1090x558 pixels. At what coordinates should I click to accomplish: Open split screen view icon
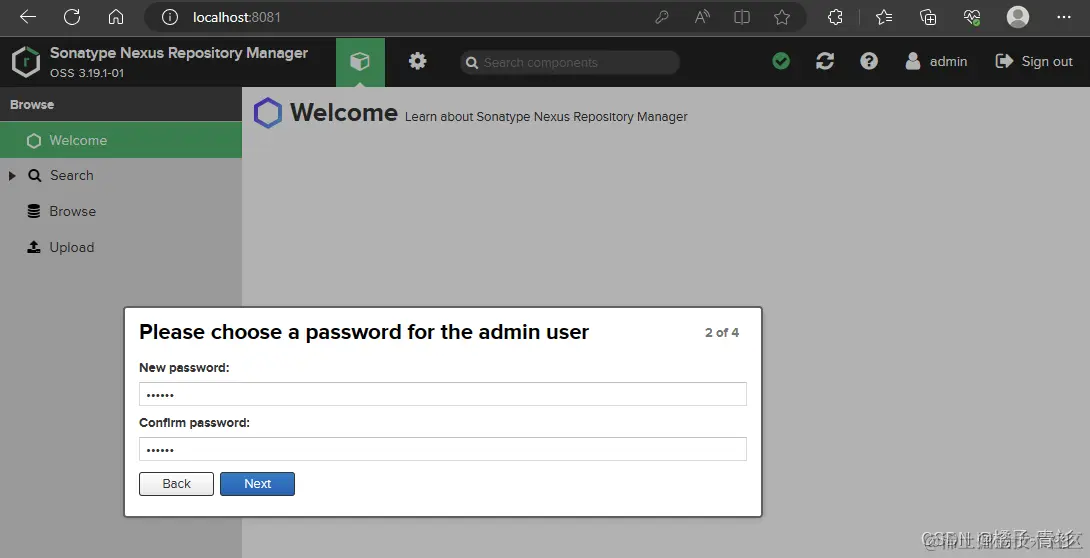point(742,17)
